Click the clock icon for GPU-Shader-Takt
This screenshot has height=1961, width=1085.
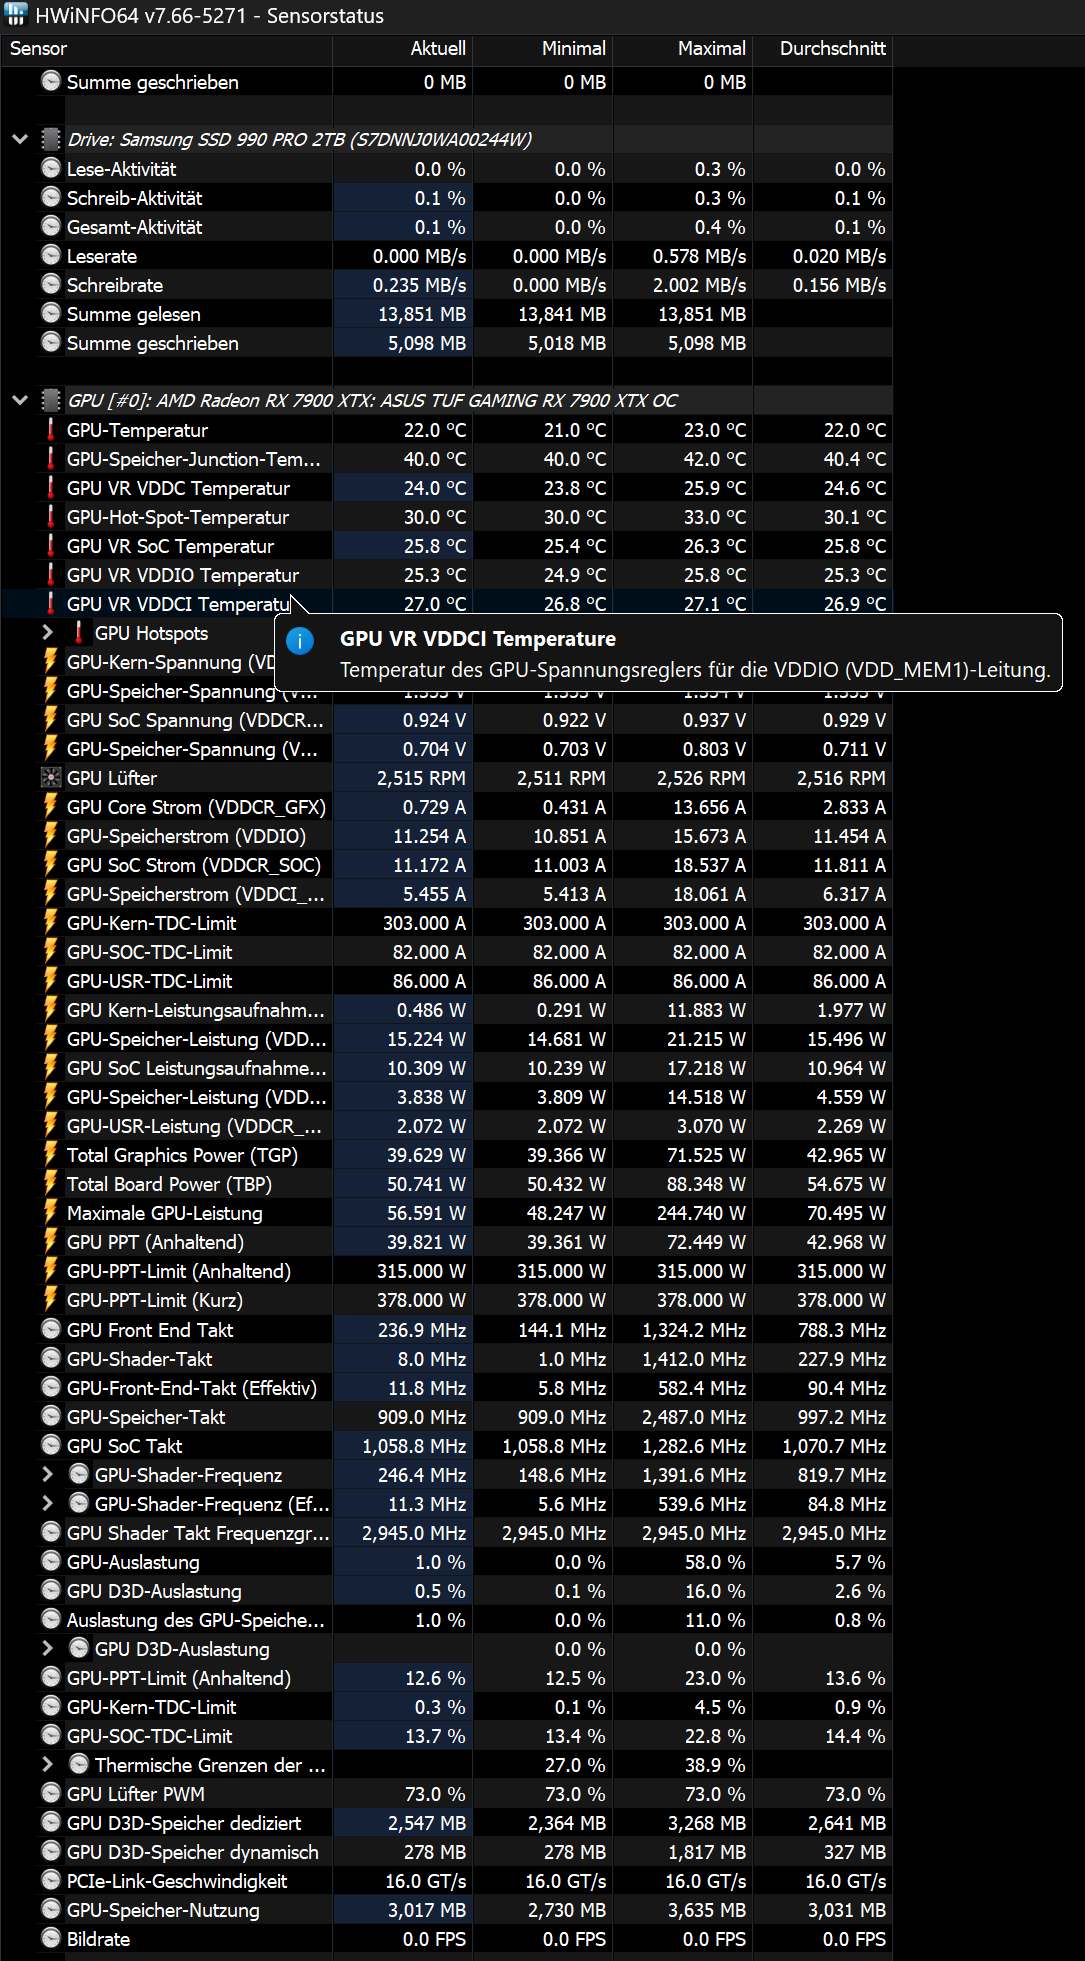pos(51,1358)
